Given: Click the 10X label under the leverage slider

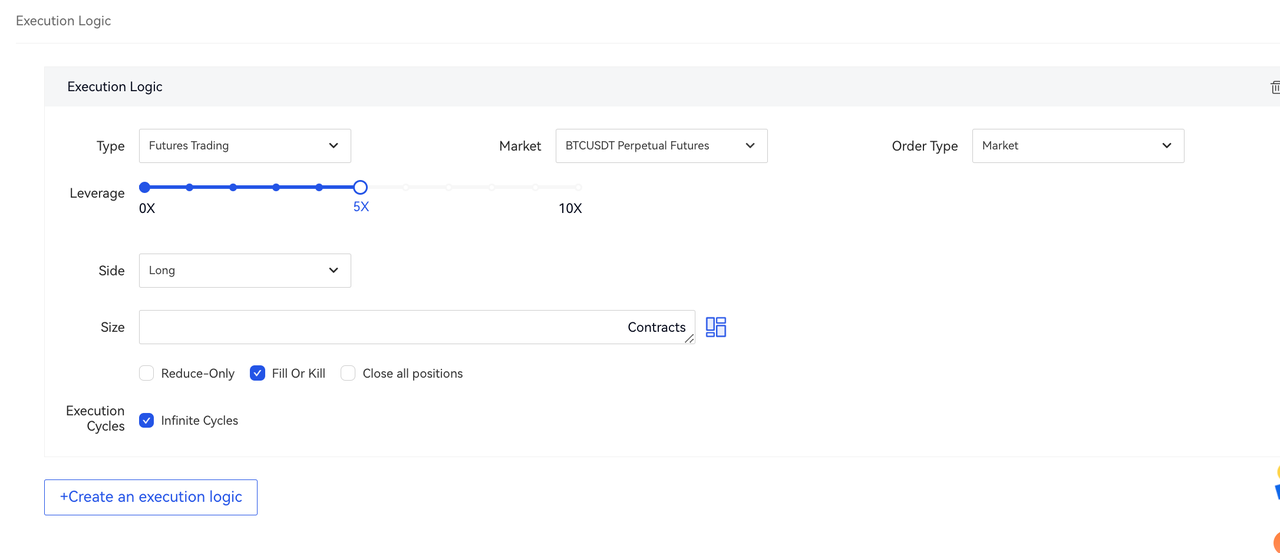Looking at the screenshot, I should click(x=570, y=208).
